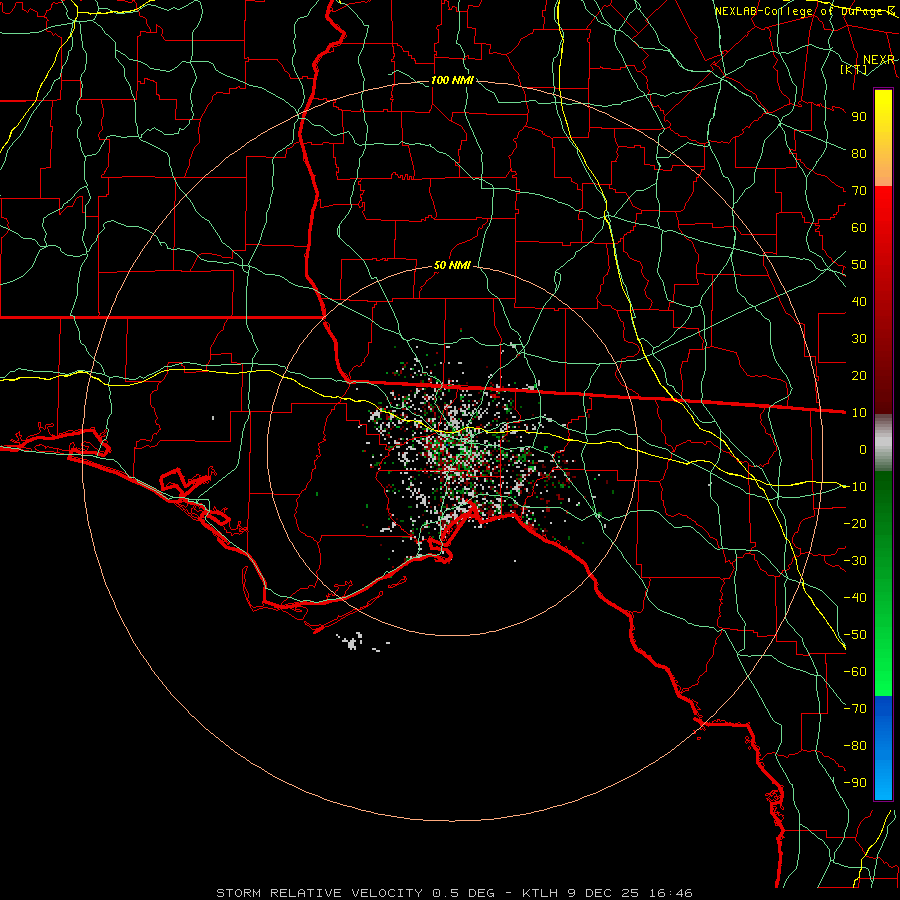Click the "9 DEC 25" date in caption
The width and height of the screenshot is (900, 900).
pyautogui.click(x=604, y=893)
